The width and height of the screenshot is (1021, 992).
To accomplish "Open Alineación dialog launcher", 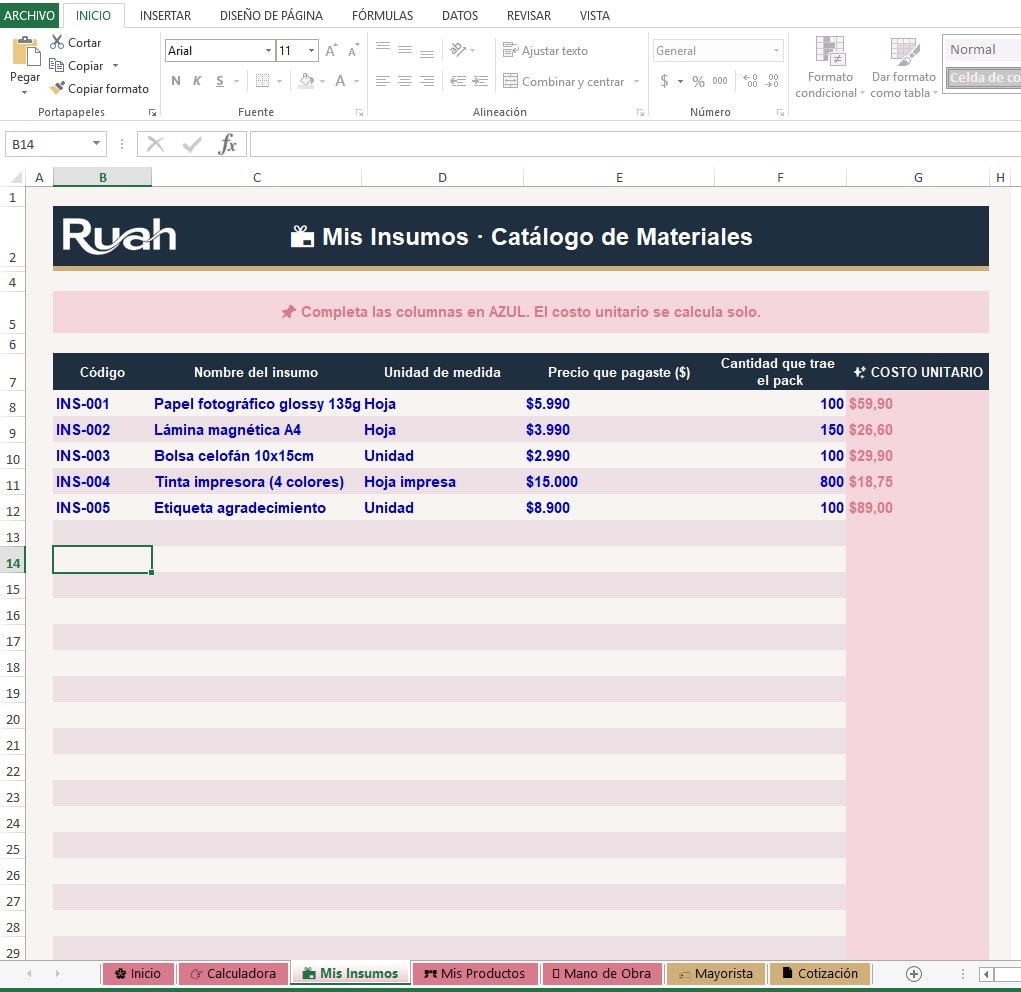I will [641, 113].
